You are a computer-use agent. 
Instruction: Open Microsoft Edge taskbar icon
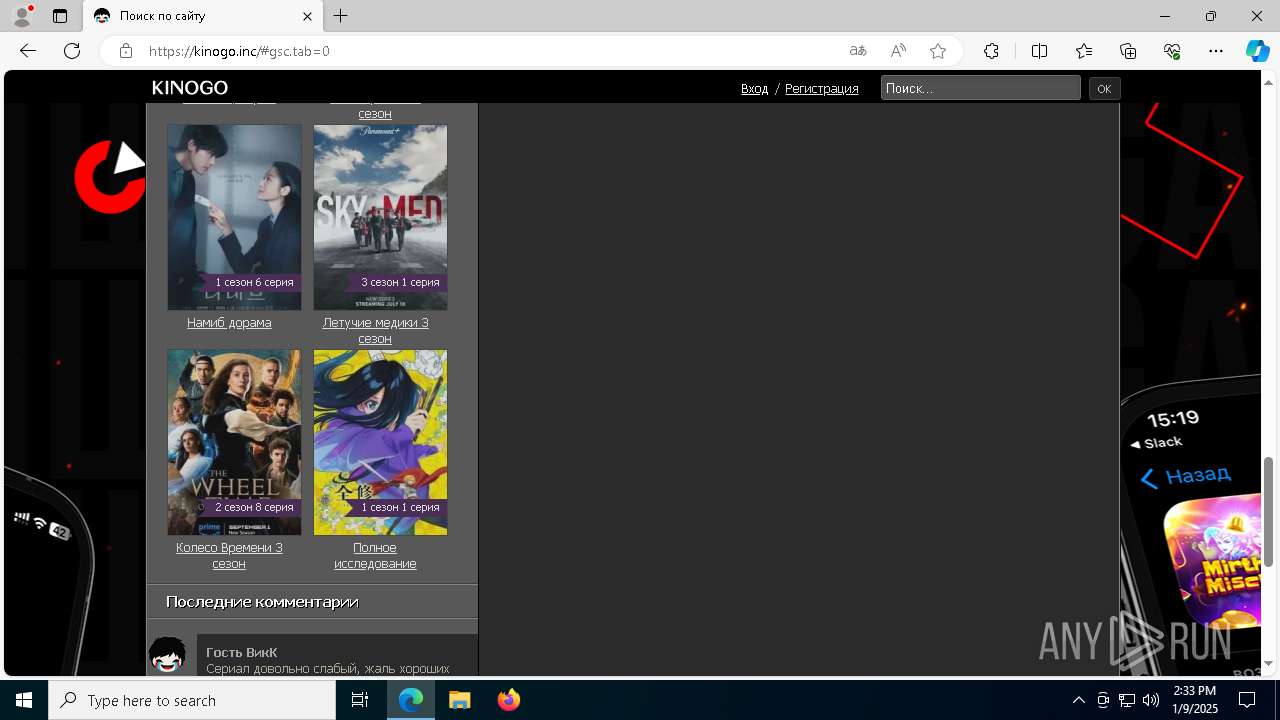[411, 700]
